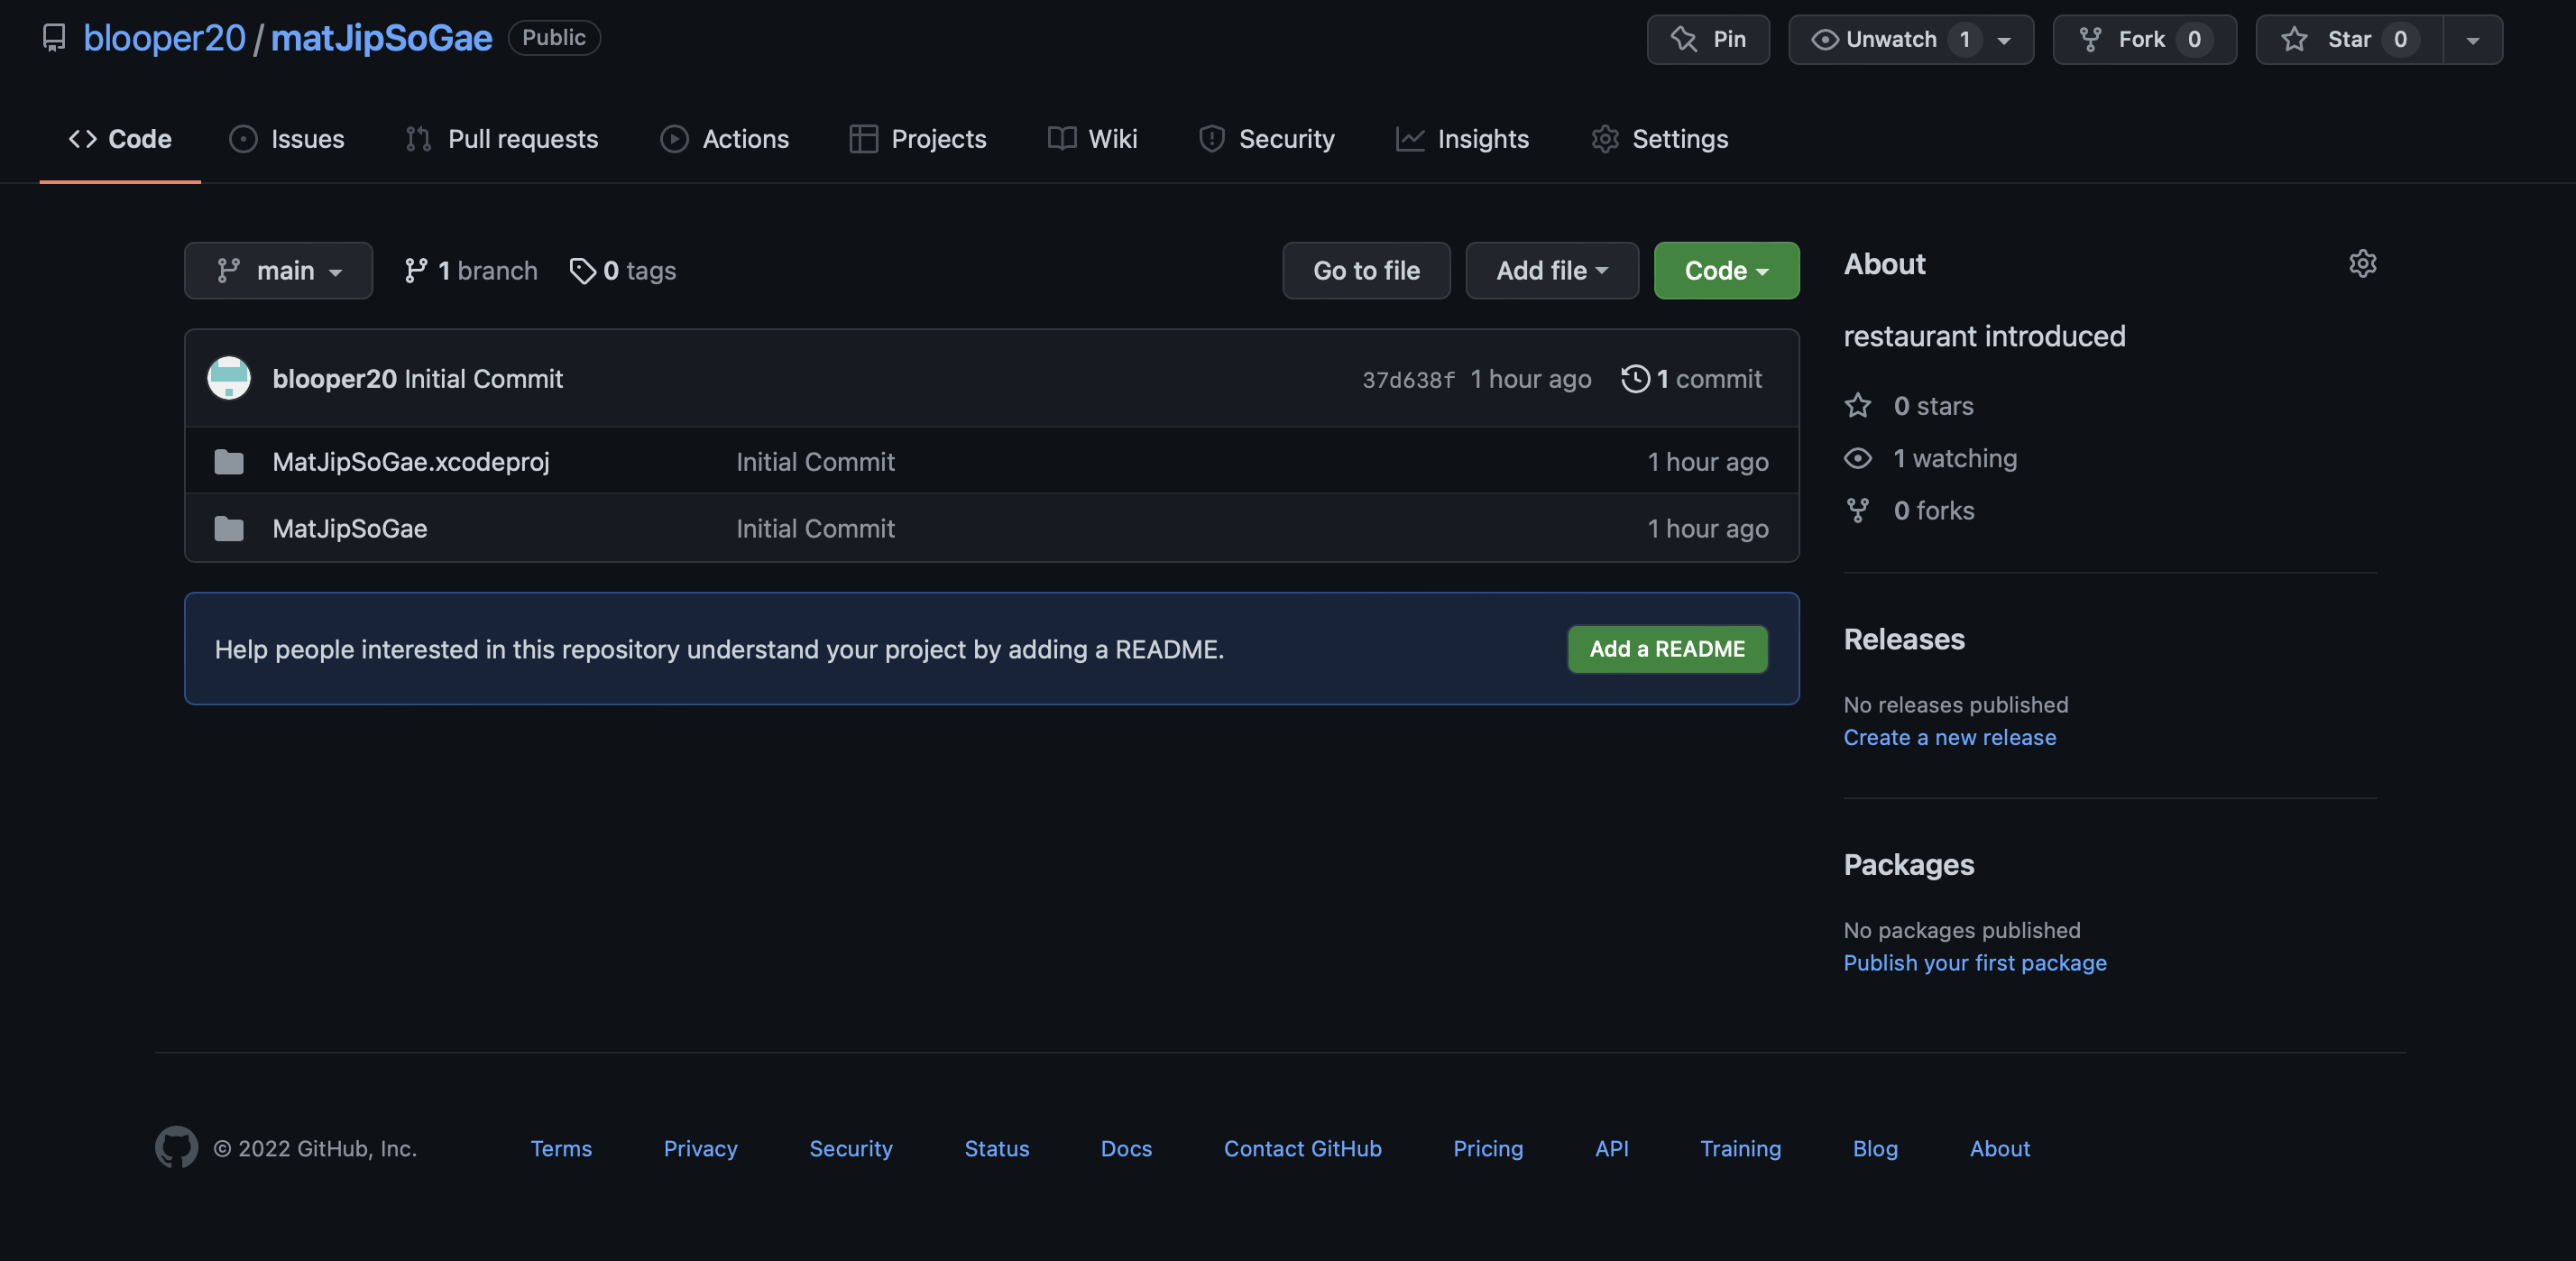The height and width of the screenshot is (1261, 2576).
Task: Open the Releases heading link
Action: tap(1904, 639)
